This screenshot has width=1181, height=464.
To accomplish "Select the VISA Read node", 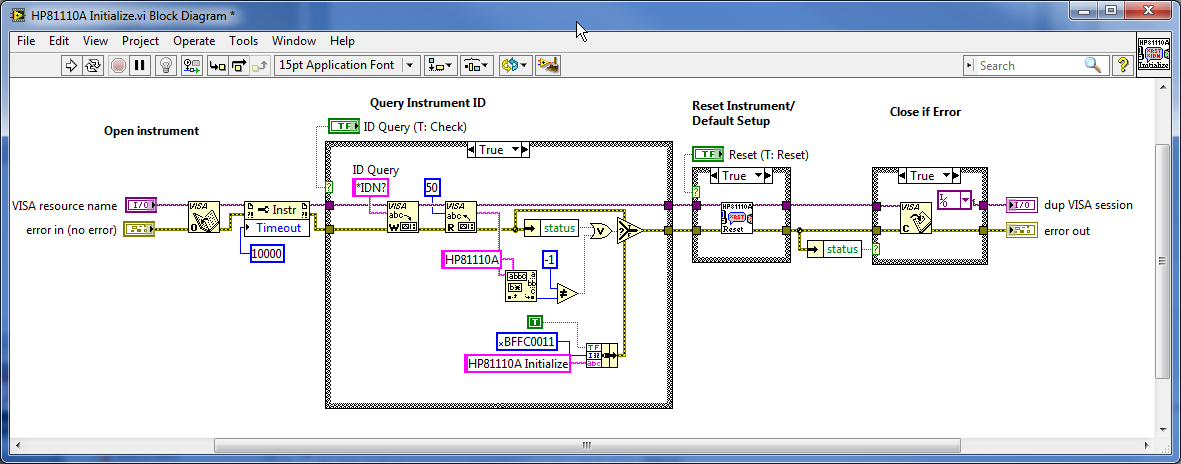I will click(x=460, y=217).
